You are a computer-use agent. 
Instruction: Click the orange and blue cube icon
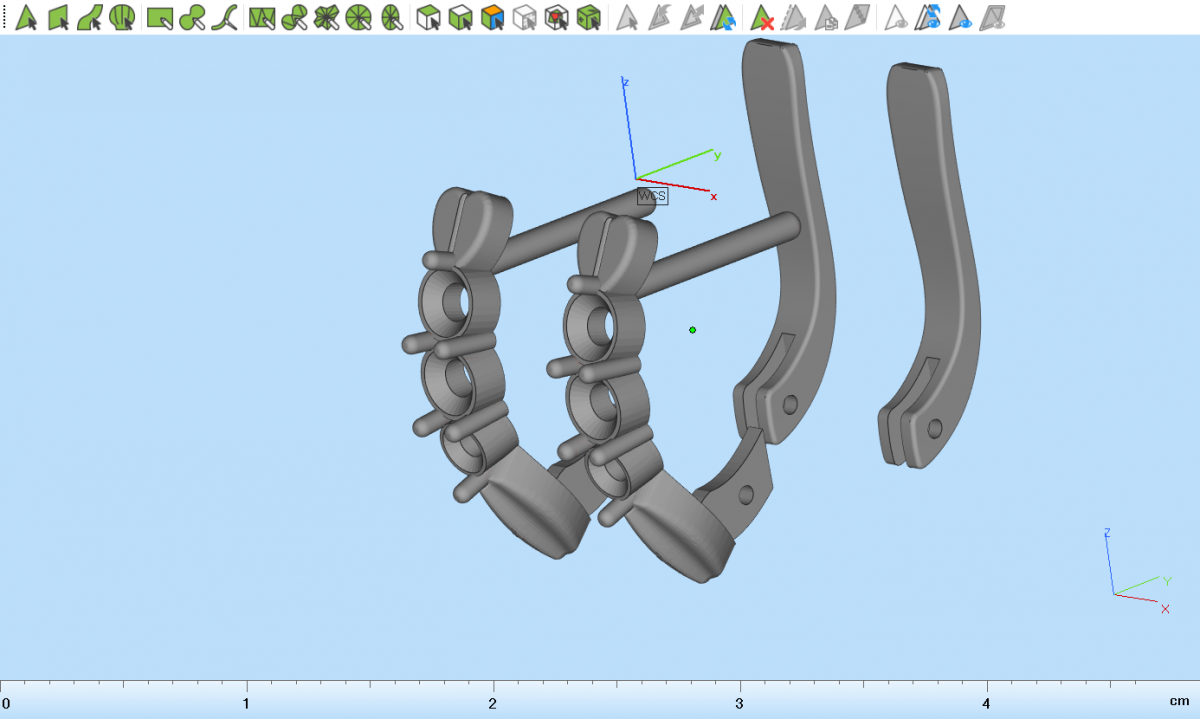click(492, 17)
